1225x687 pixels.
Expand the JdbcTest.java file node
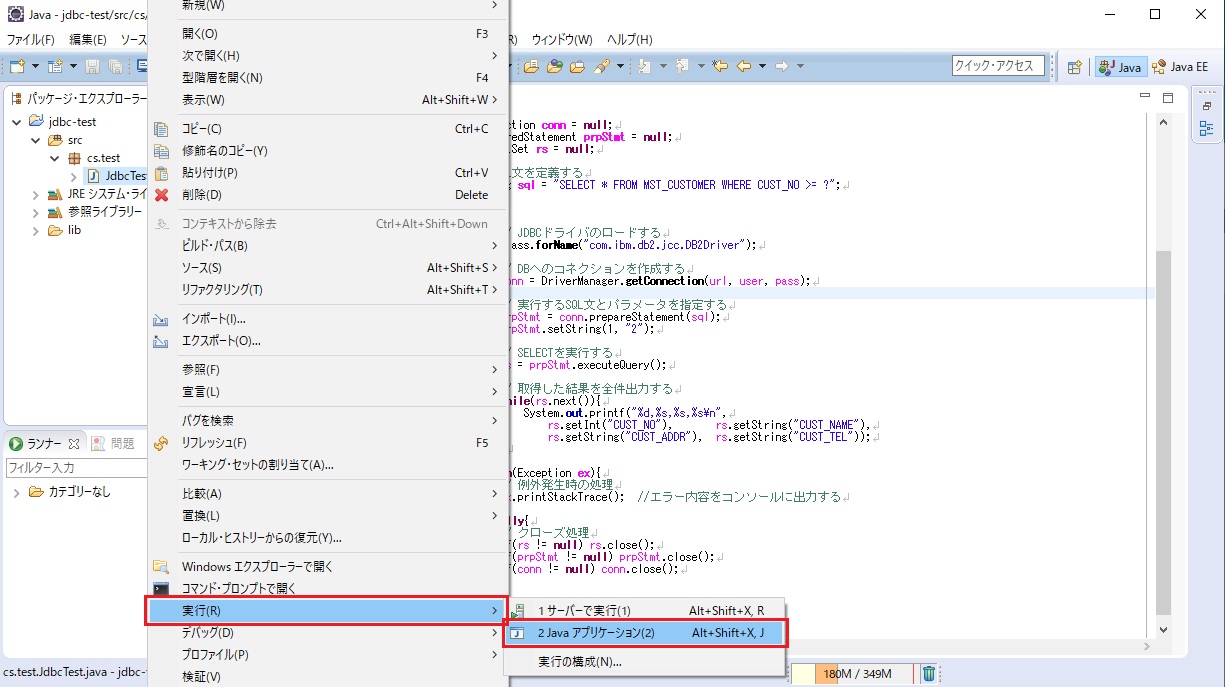coord(74,176)
